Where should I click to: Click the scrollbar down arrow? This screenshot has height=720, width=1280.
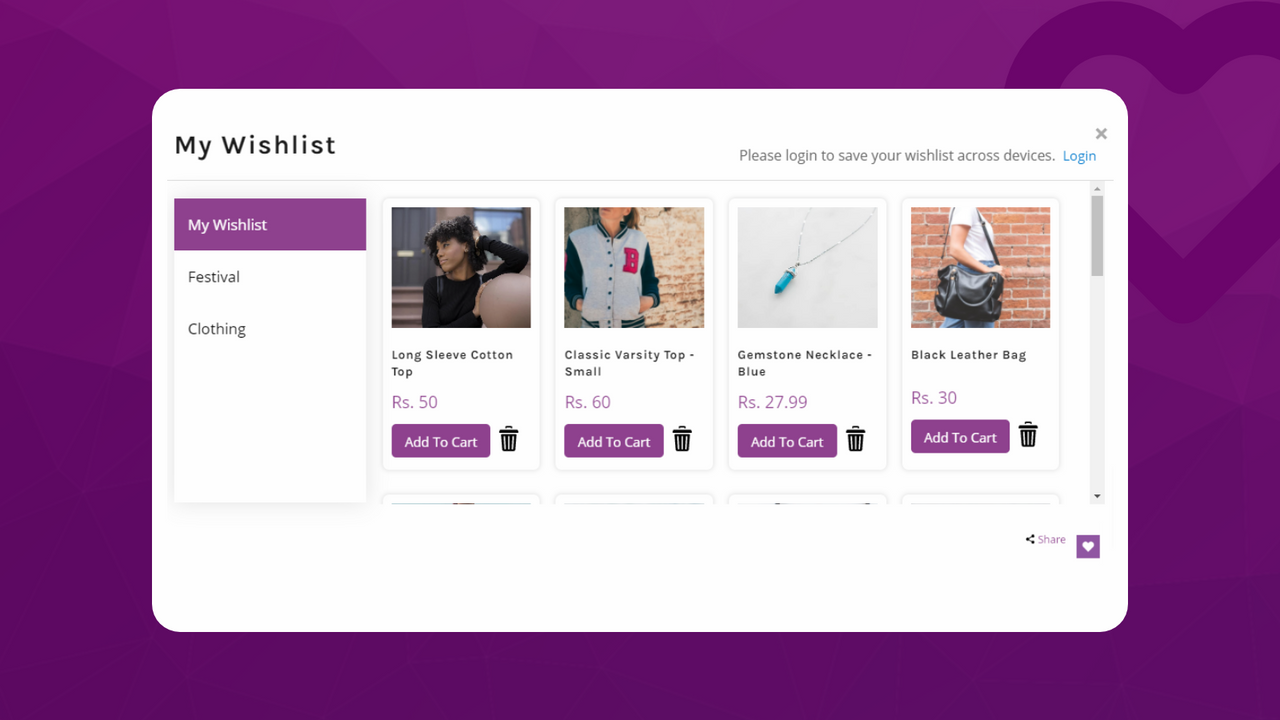tap(1096, 495)
